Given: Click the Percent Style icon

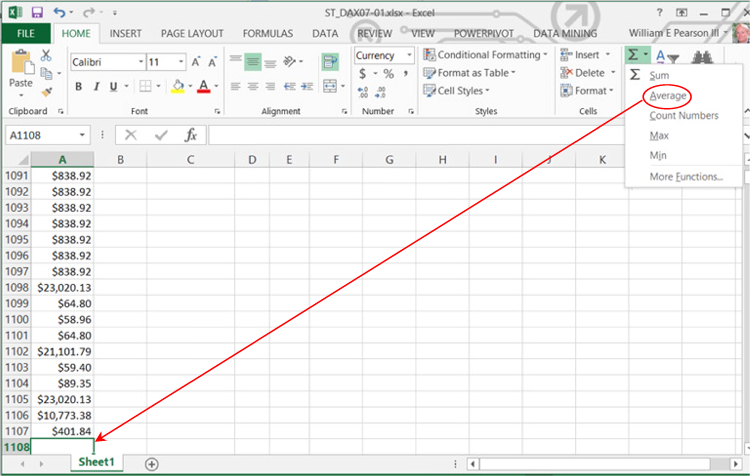Looking at the screenshot, I should pyautogui.click(x=388, y=74).
